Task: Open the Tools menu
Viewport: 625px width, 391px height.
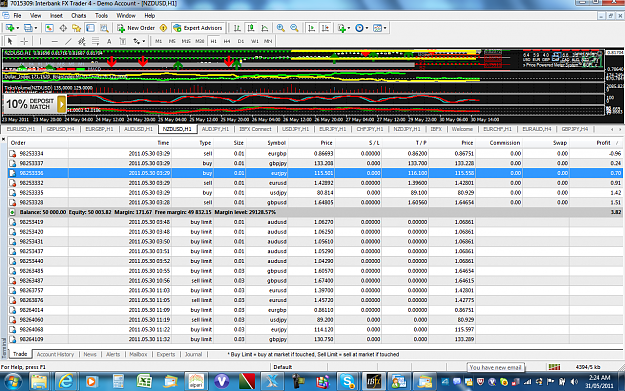Action: (x=101, y=16)
